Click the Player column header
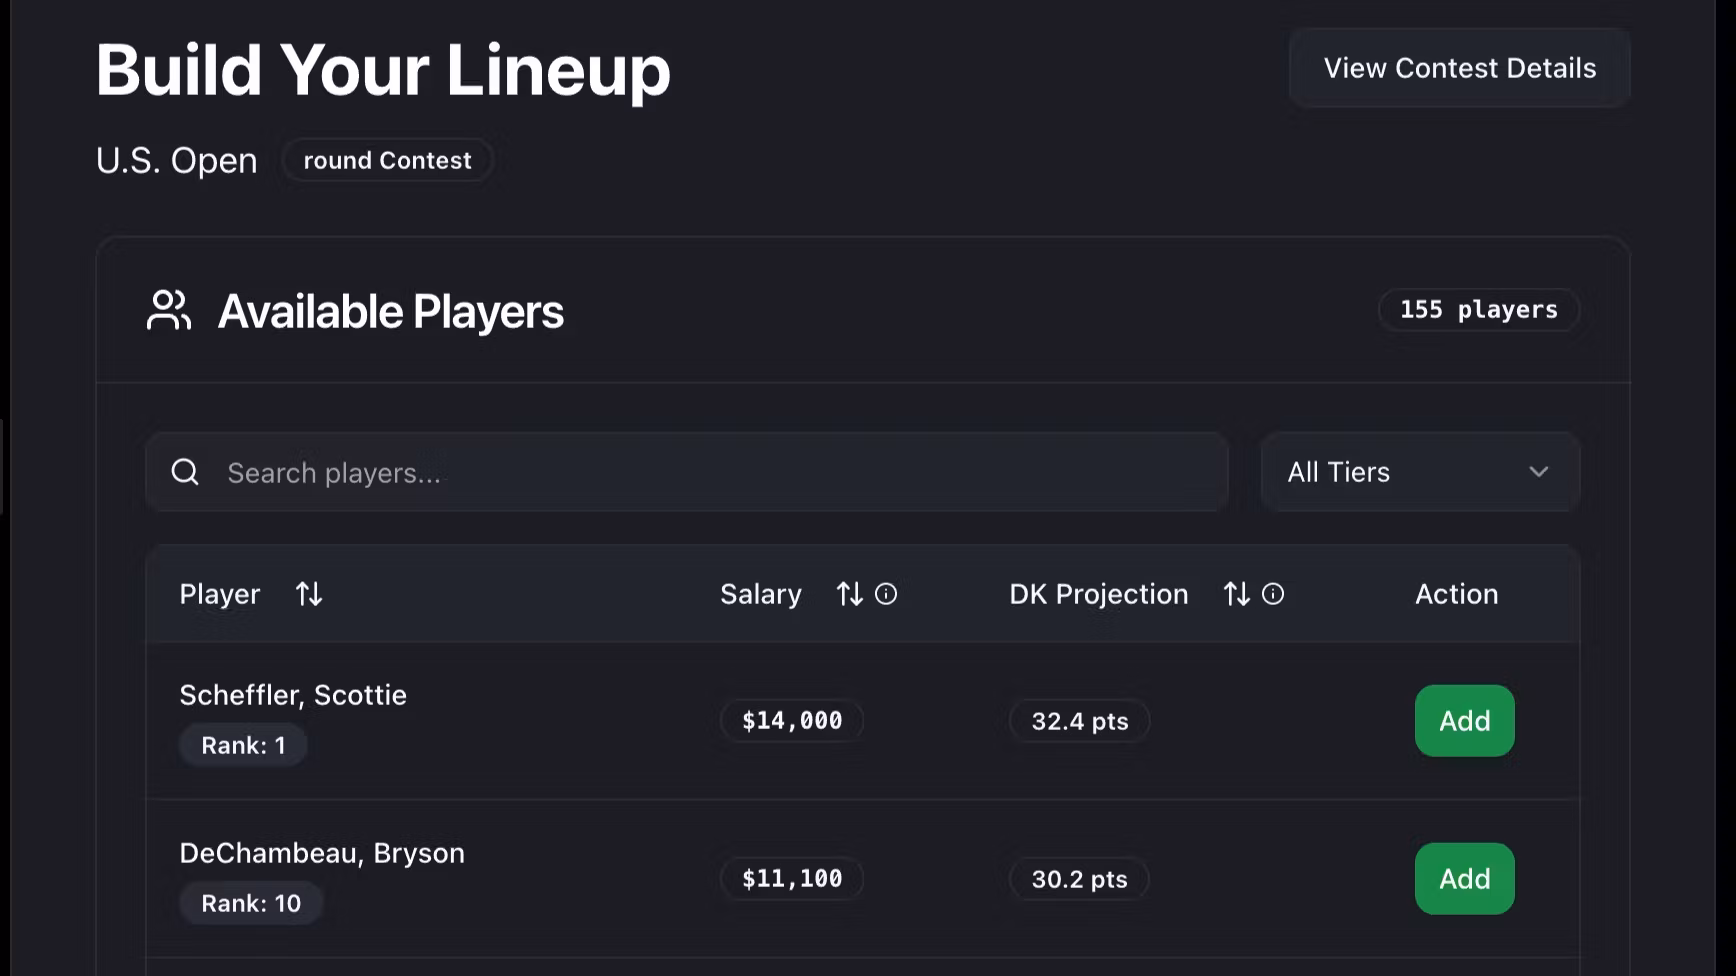 [220, 594]
